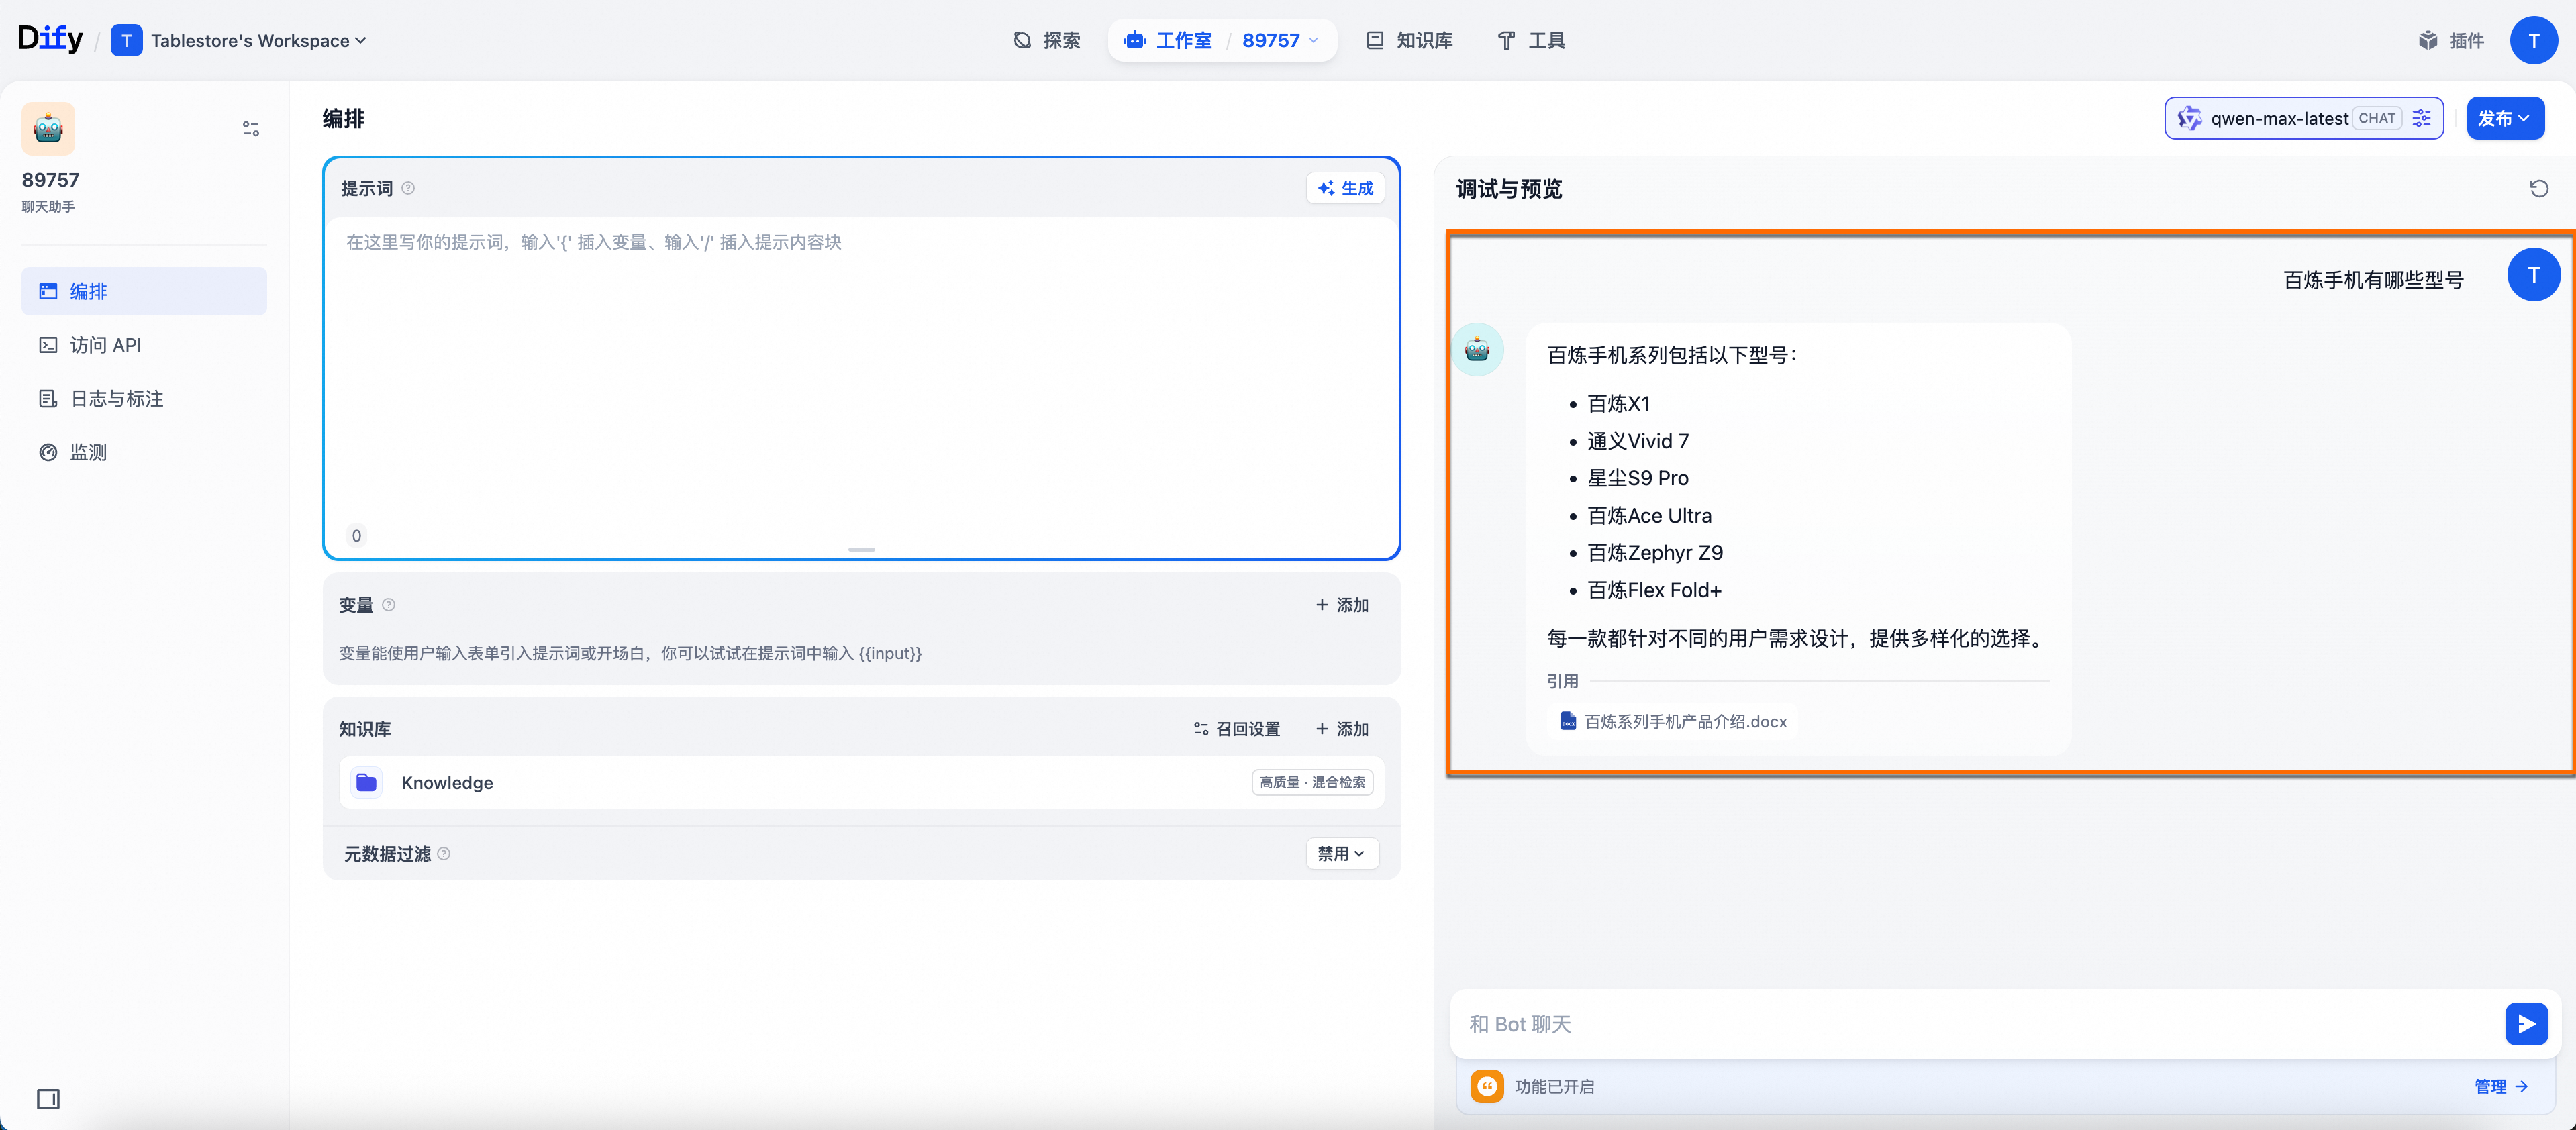The height and width of the screenshot is (1130, 2576).
Task: Click the user avatar T in the top bar
Action: tap(2533, 41)
